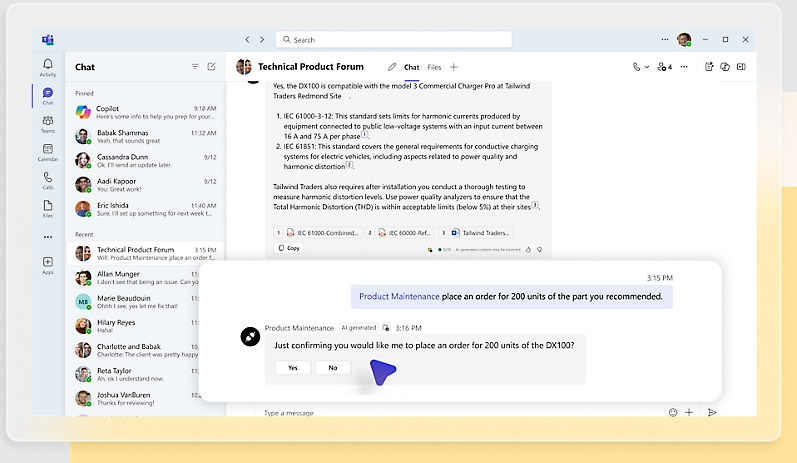This screenshot has width=797, height=463.
Task: Open the Joshua VanBuren chat
Action: 134,398
